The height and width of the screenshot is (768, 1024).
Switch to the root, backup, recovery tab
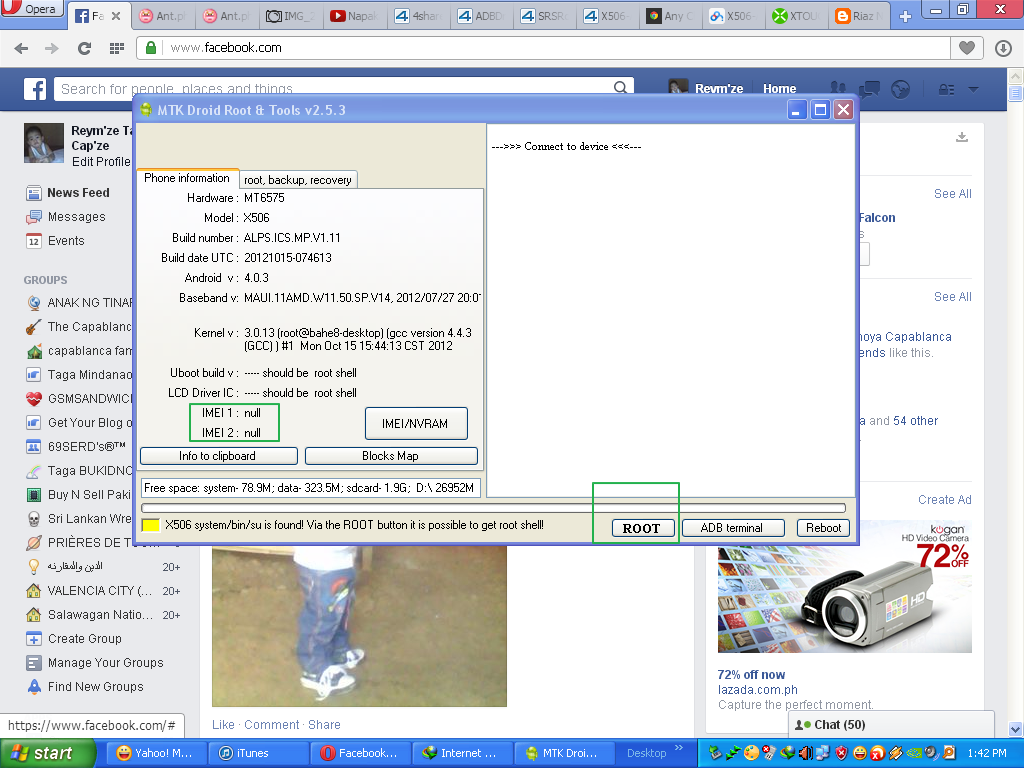[298, 180]
